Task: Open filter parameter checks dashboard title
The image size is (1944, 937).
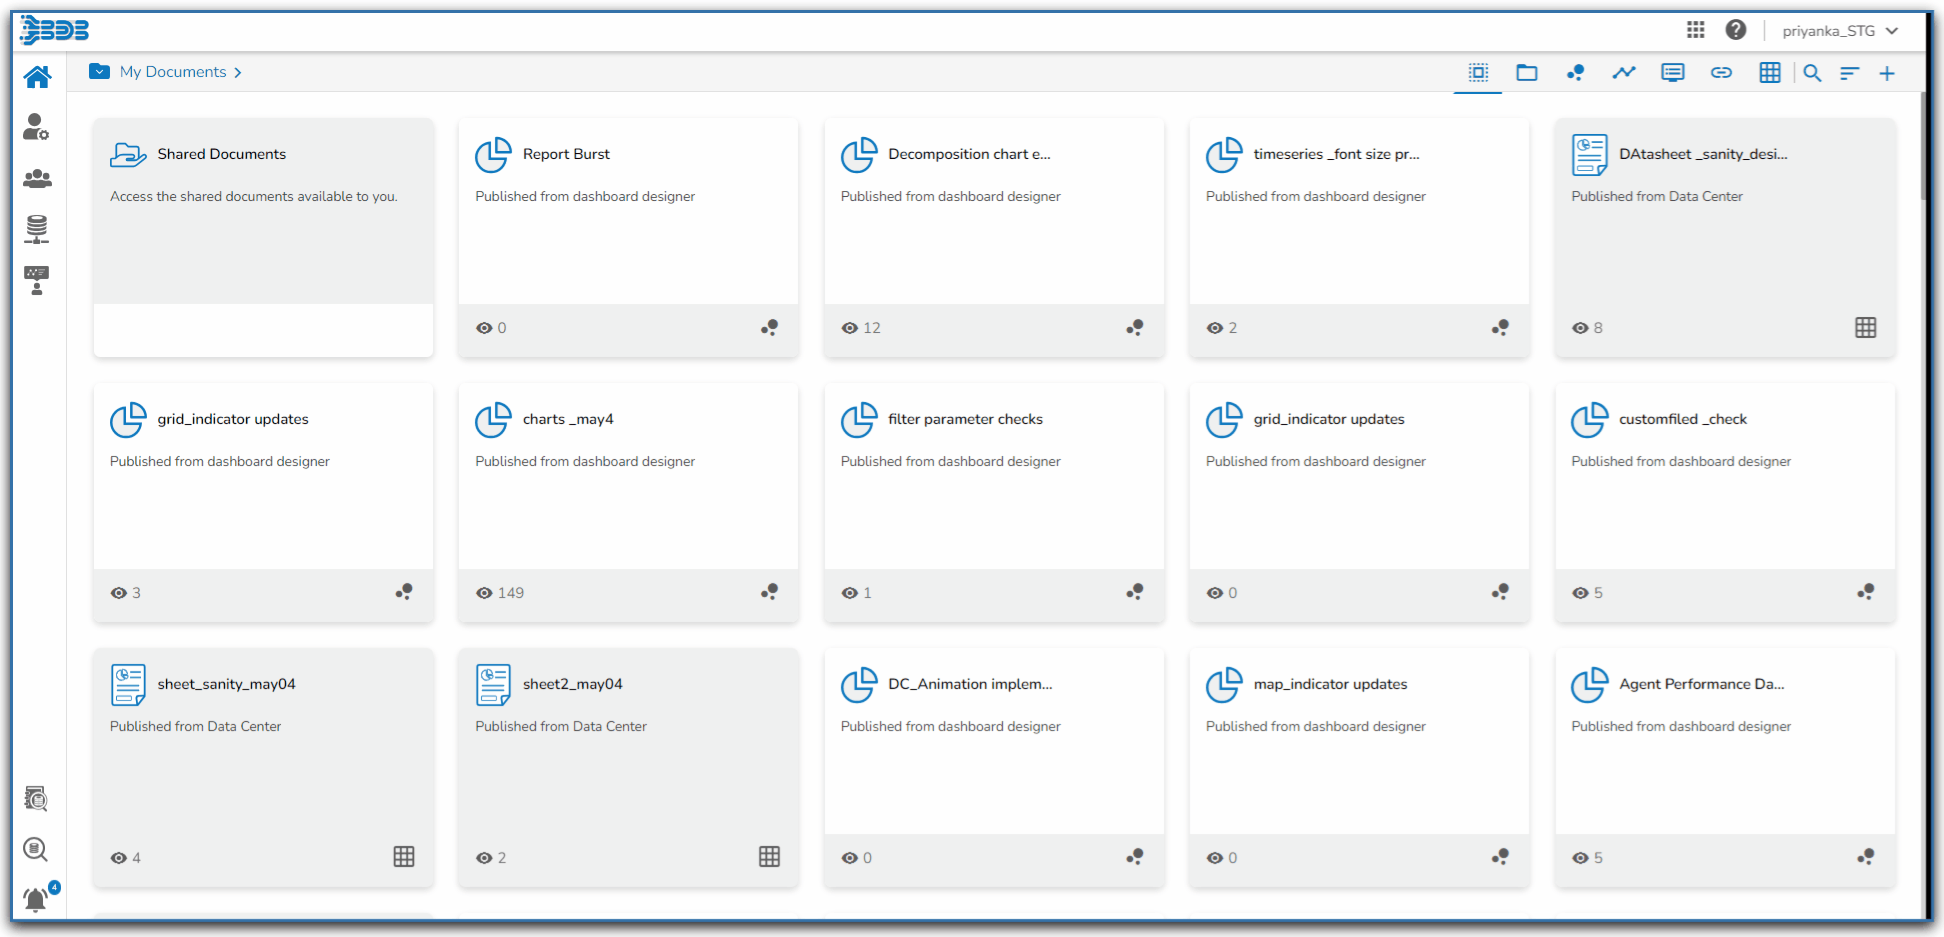Action: pos(965,419)
